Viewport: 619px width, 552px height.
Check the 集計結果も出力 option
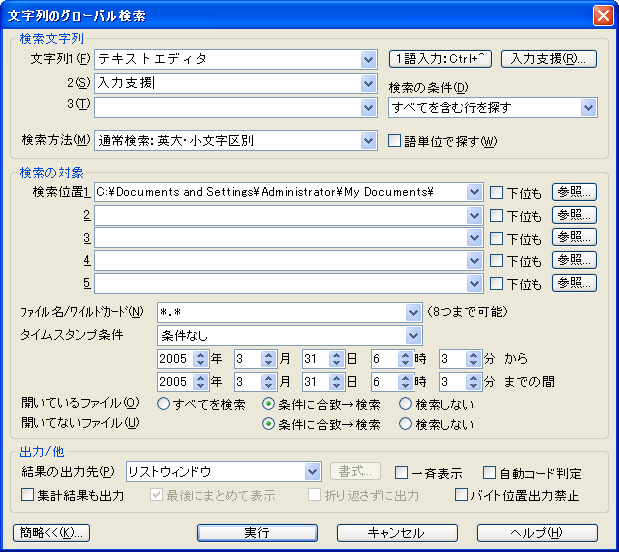(x=28, y=495)
